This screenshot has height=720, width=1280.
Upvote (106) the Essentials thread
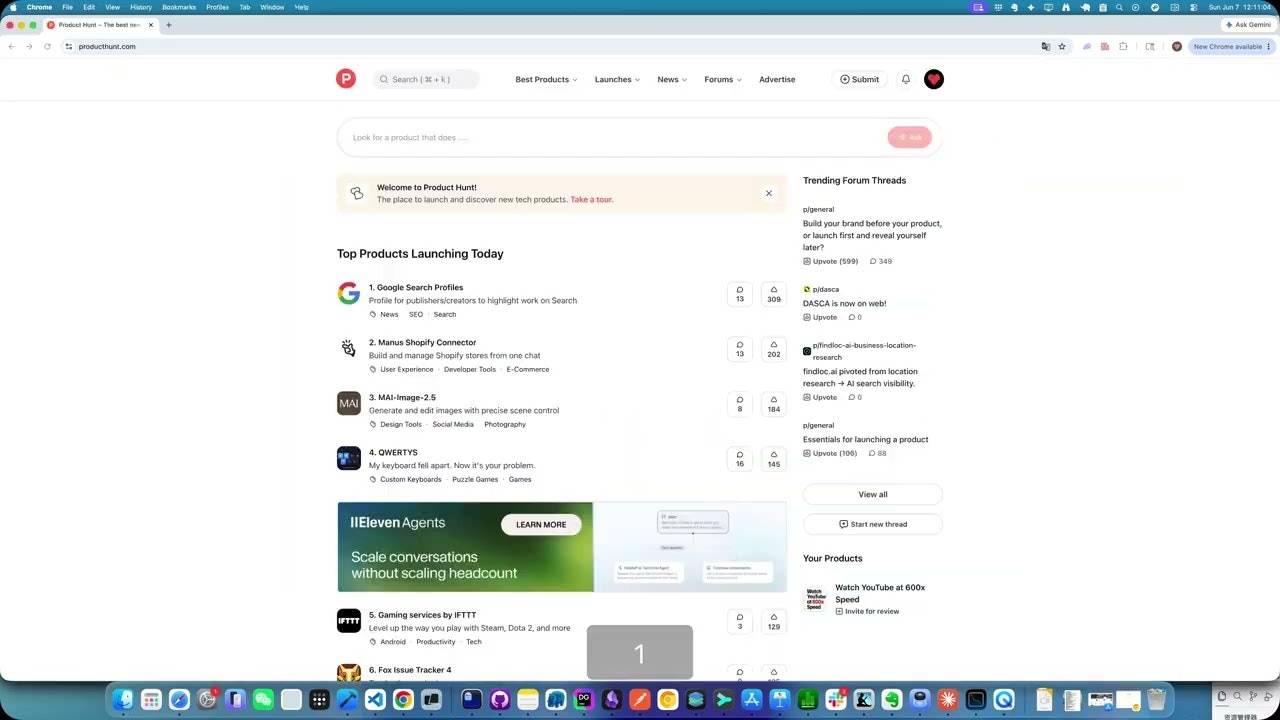[831, 453]
